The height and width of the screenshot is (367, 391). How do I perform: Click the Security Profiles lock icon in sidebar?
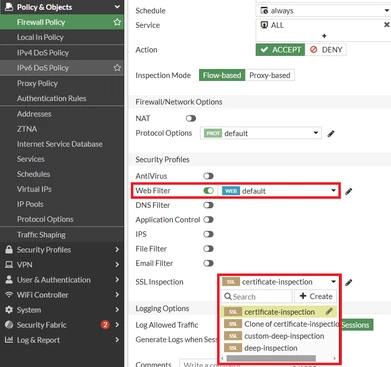pos(9,249)
